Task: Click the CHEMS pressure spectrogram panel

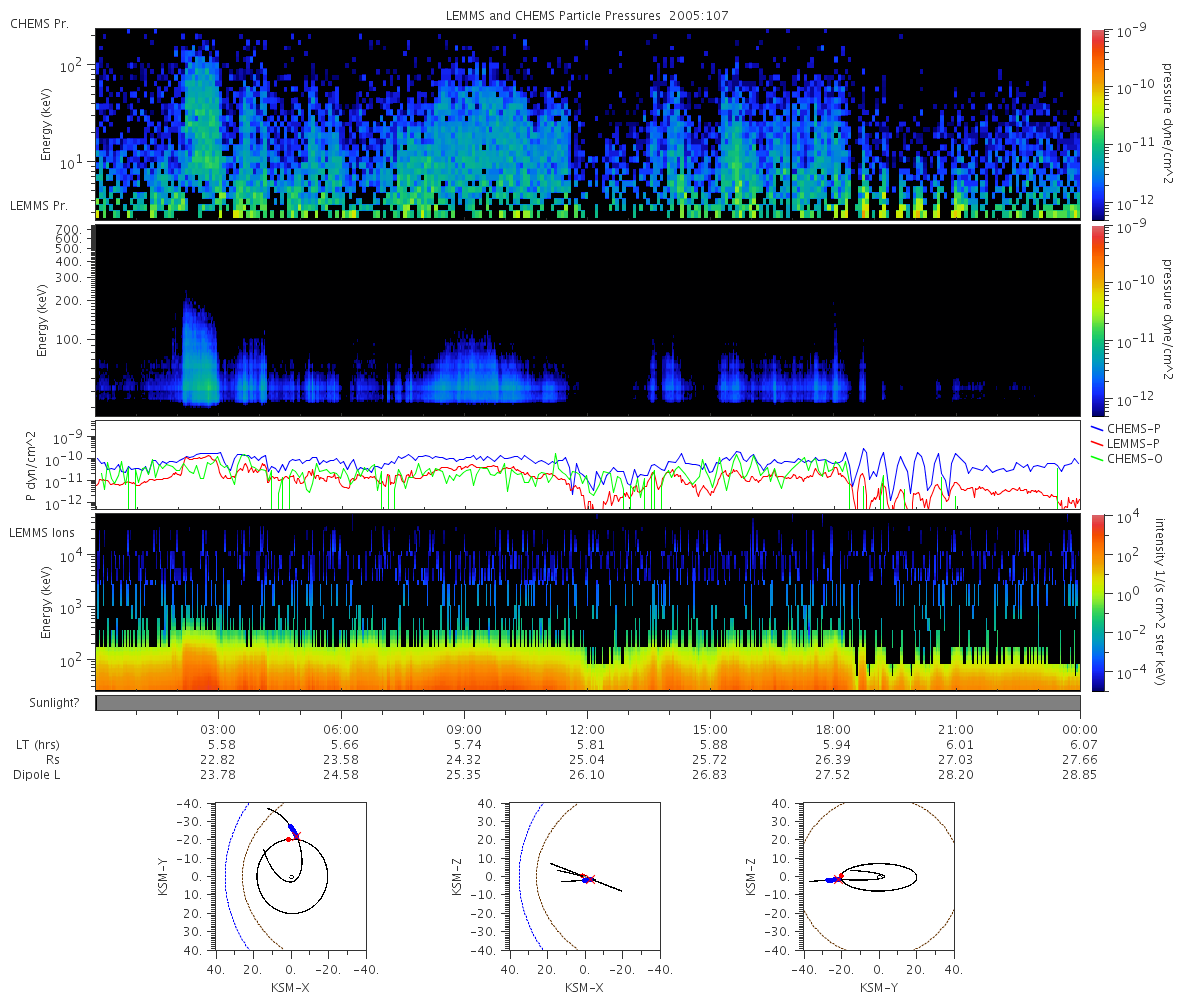Action: coord(588,124)
